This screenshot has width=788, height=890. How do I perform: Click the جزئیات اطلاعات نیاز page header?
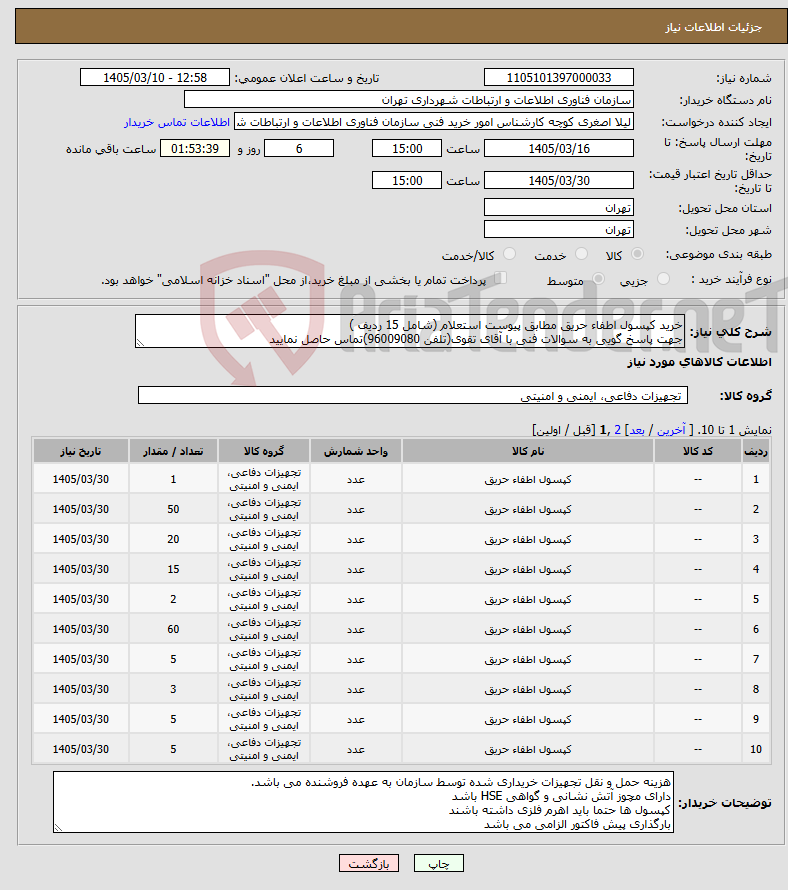click(x=714, y=27)
